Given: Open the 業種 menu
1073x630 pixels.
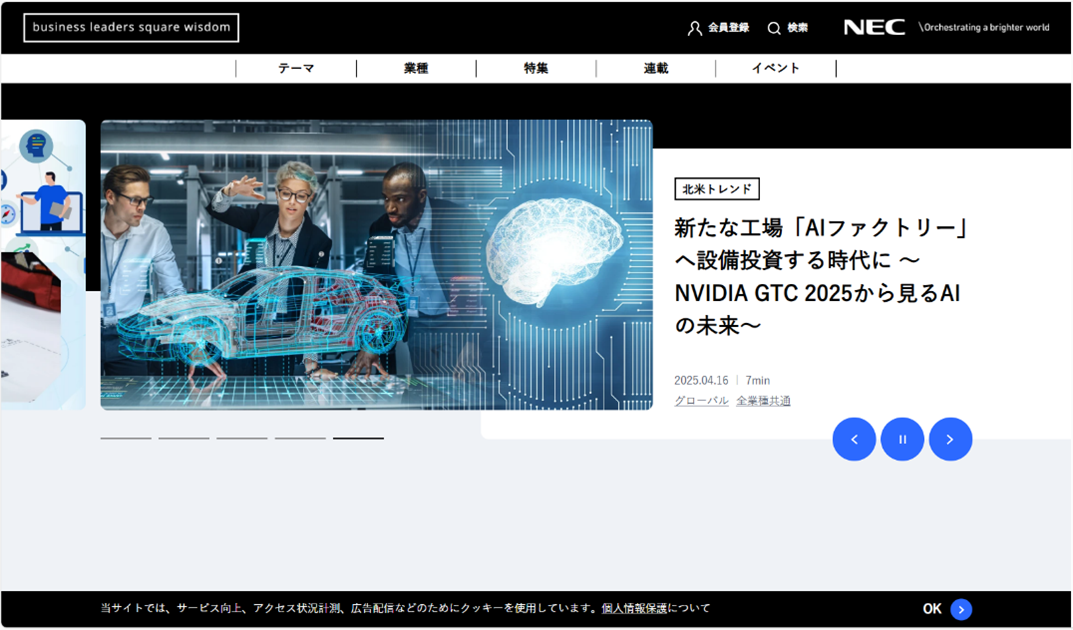Looking at the screenshot, I should point(416,68).
